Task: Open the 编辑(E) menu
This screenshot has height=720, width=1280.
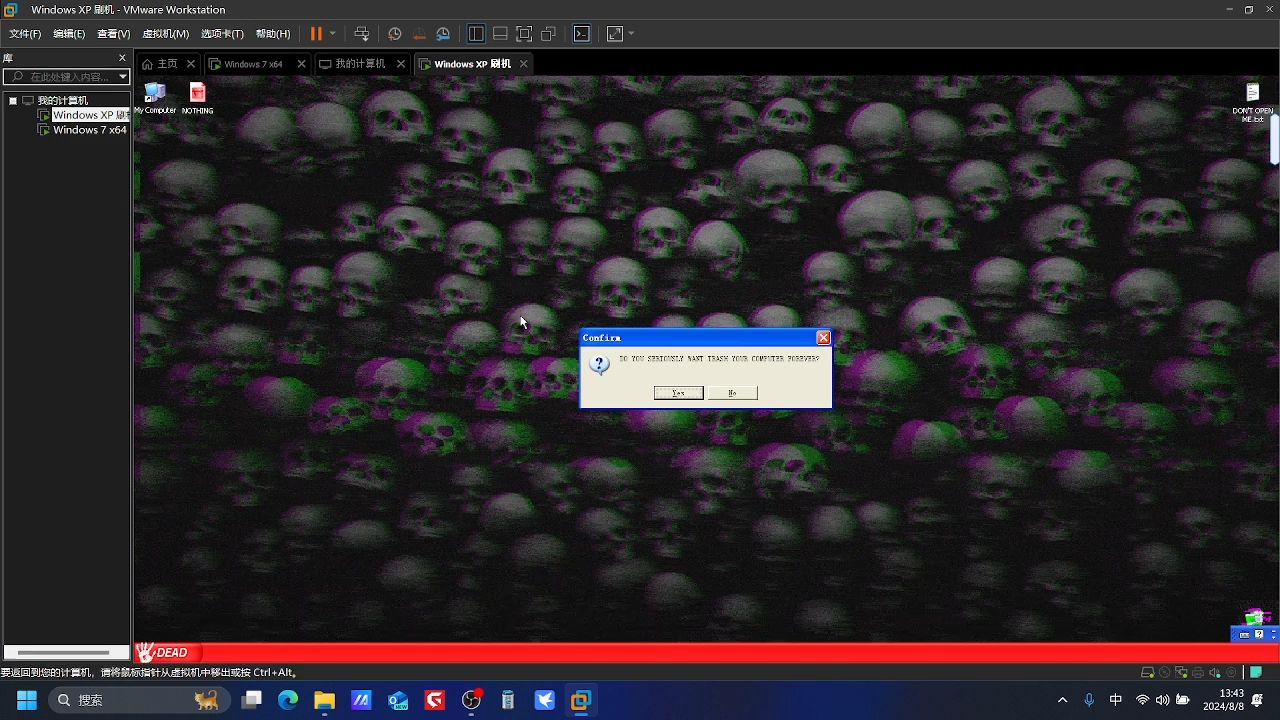Action: (69, 34)
